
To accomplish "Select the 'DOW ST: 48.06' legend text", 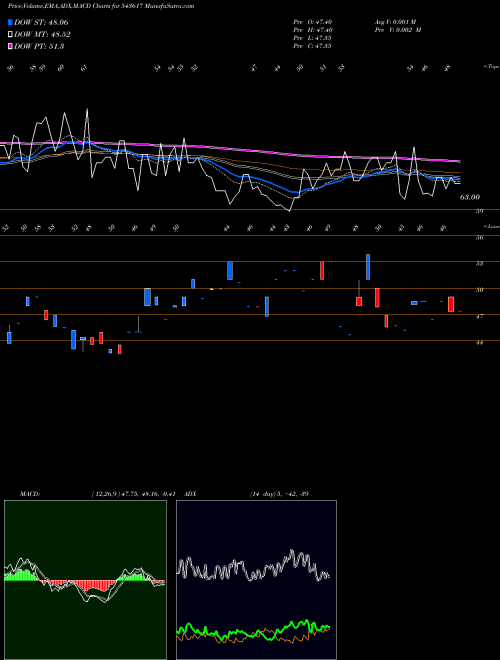I will tap(41, 22).
